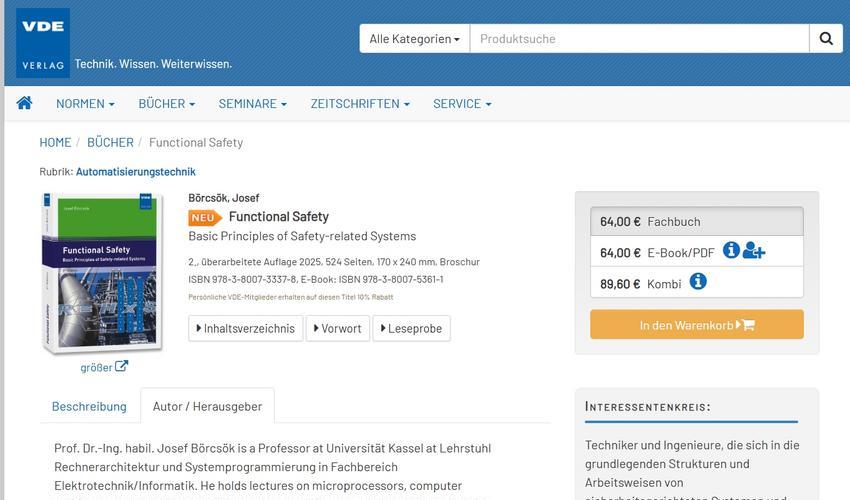Open Automatisierungstechnik rubric link

136,172
